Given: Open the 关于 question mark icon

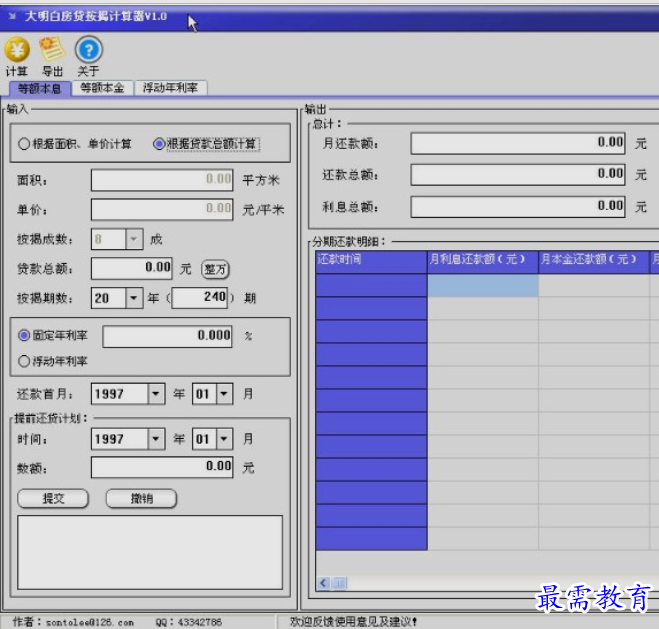Looking at the screenshot, I should point(89,50).
